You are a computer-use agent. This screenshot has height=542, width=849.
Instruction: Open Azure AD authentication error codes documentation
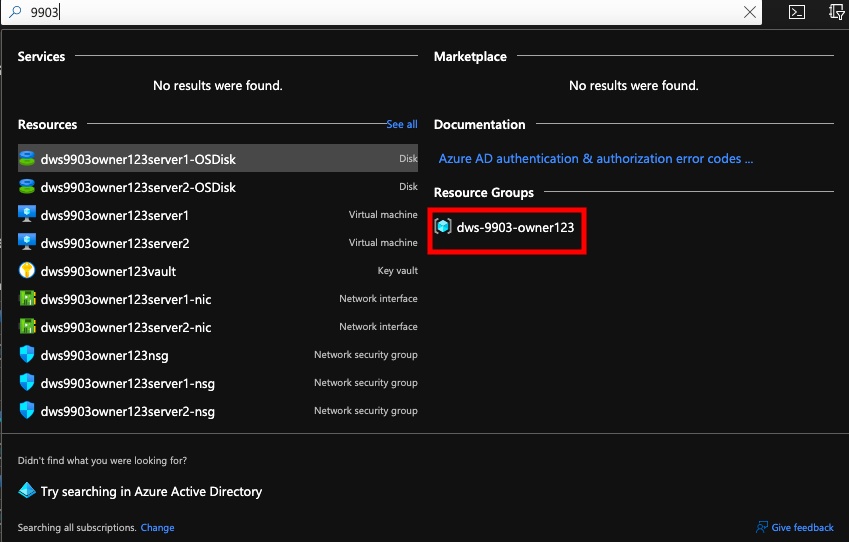click(x=596, y=159)
